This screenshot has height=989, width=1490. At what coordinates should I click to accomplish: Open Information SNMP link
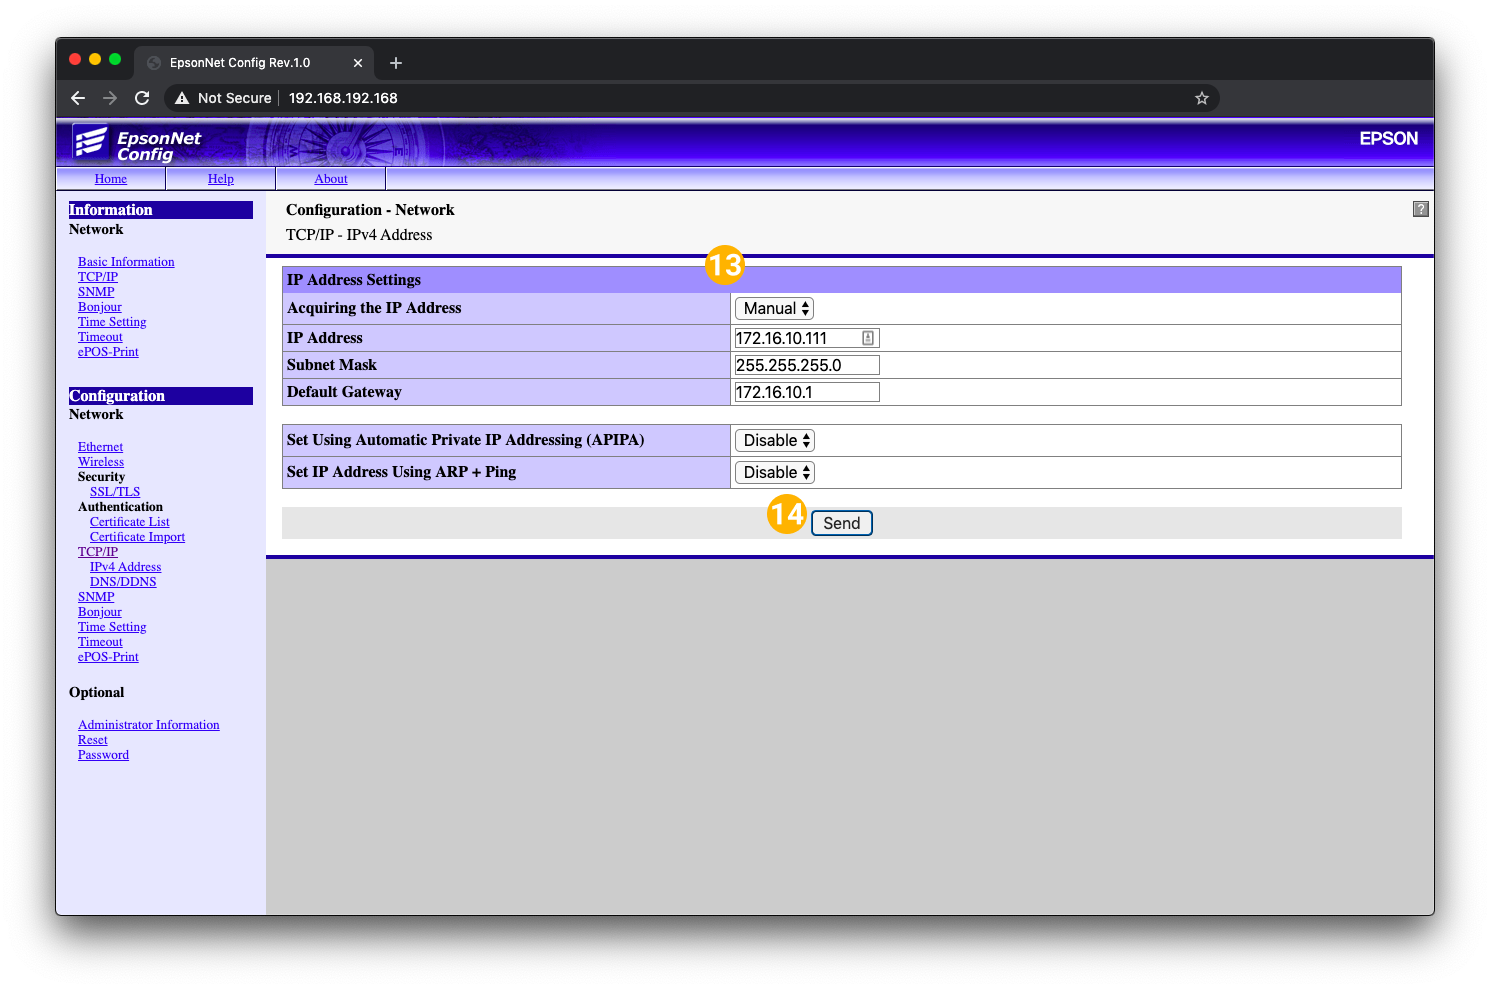[96, 292]
